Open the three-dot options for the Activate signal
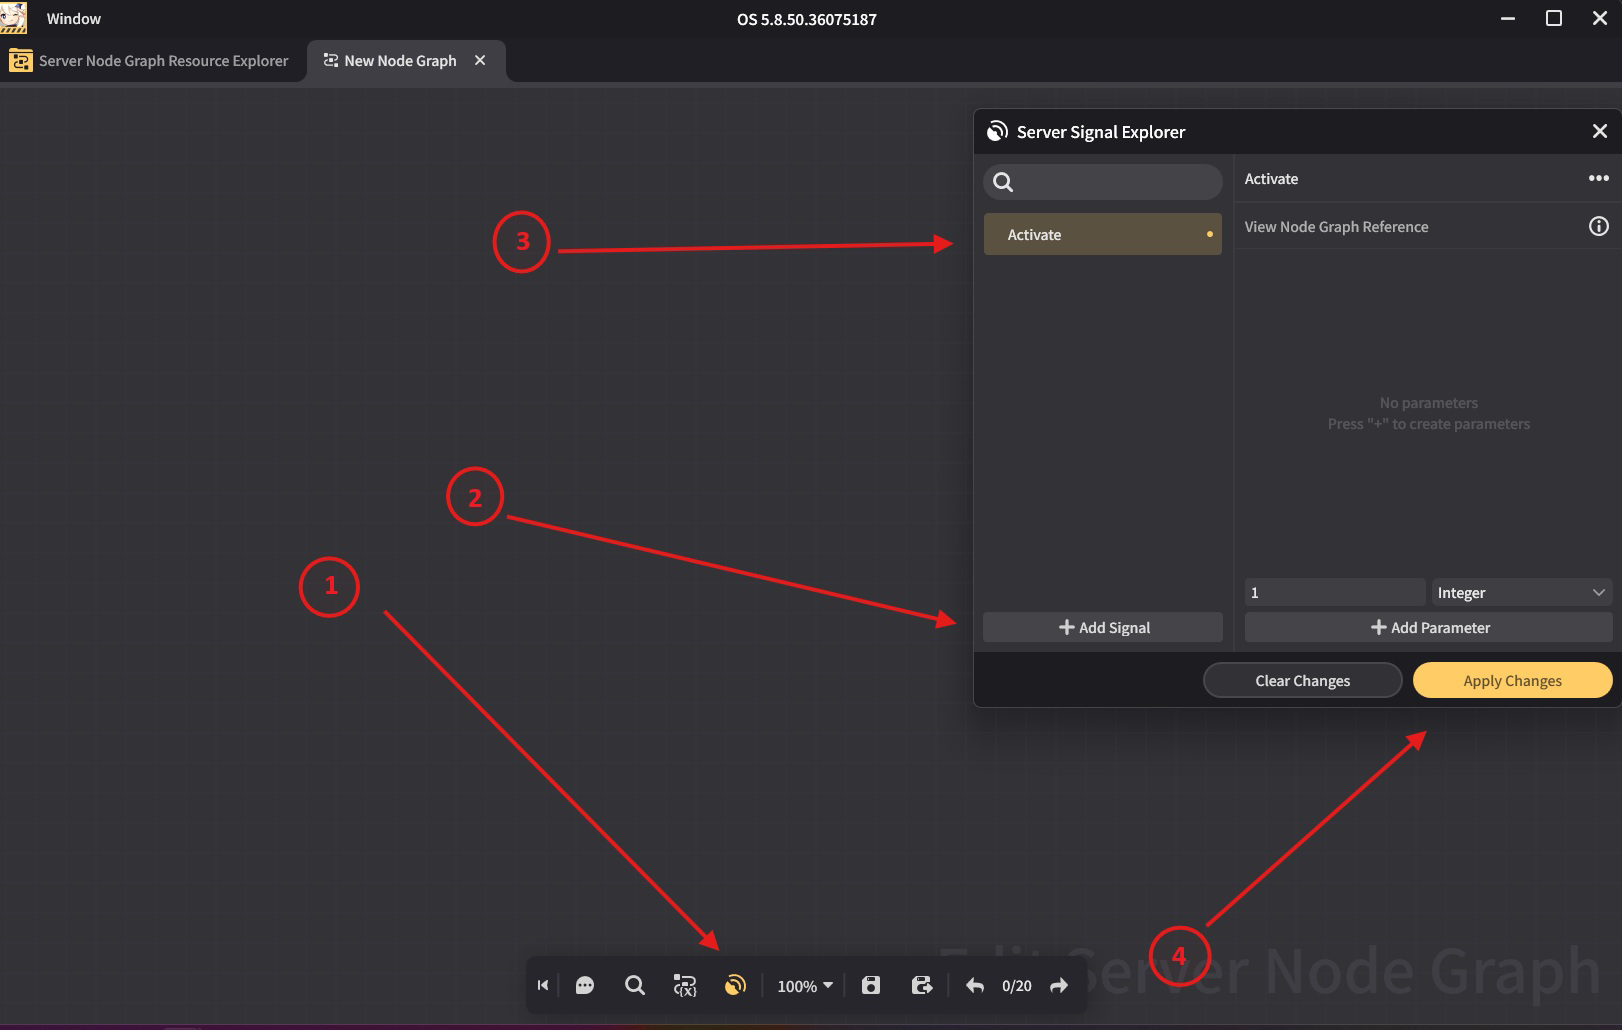Image resolution: width=1622 pixels, height=1030 pixels. click(x=1599, y=178)
